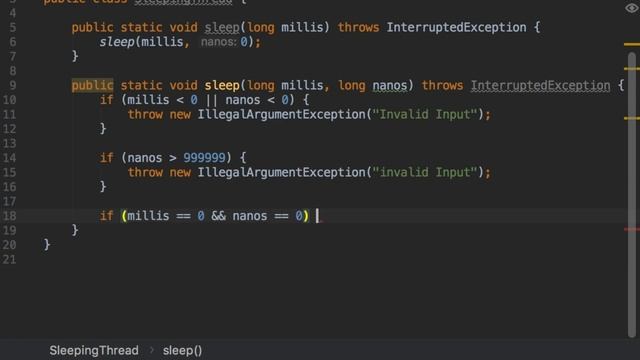The width and height of the screenshot is (640, 360).
Task: Click the bold sleep method name on line 9
Action: coord(222,85)
